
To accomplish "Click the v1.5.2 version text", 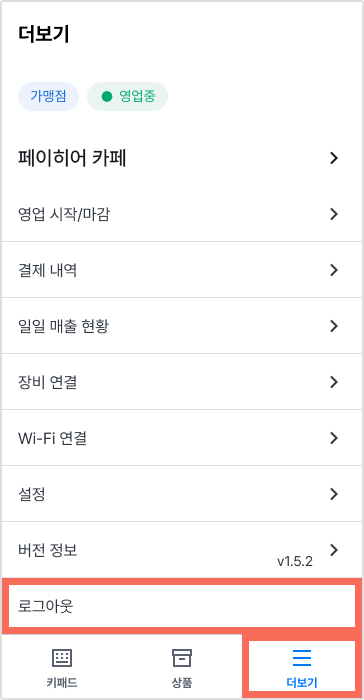I will click(x=295, y=562).
